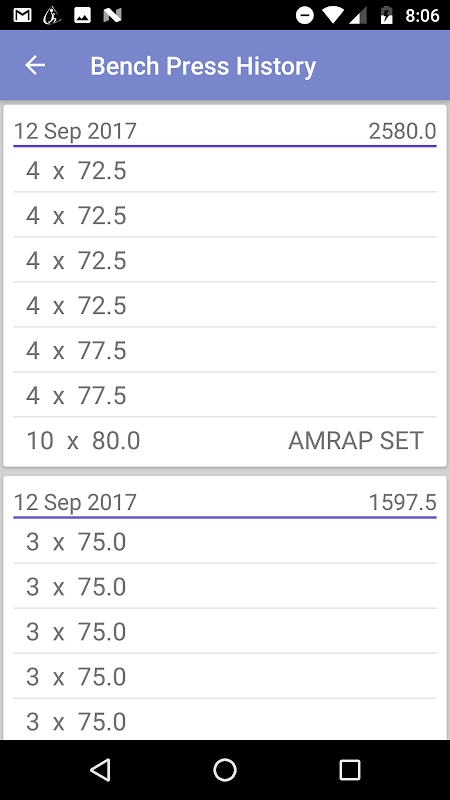Tap the N notification icon in status bar

pos(112,16)
